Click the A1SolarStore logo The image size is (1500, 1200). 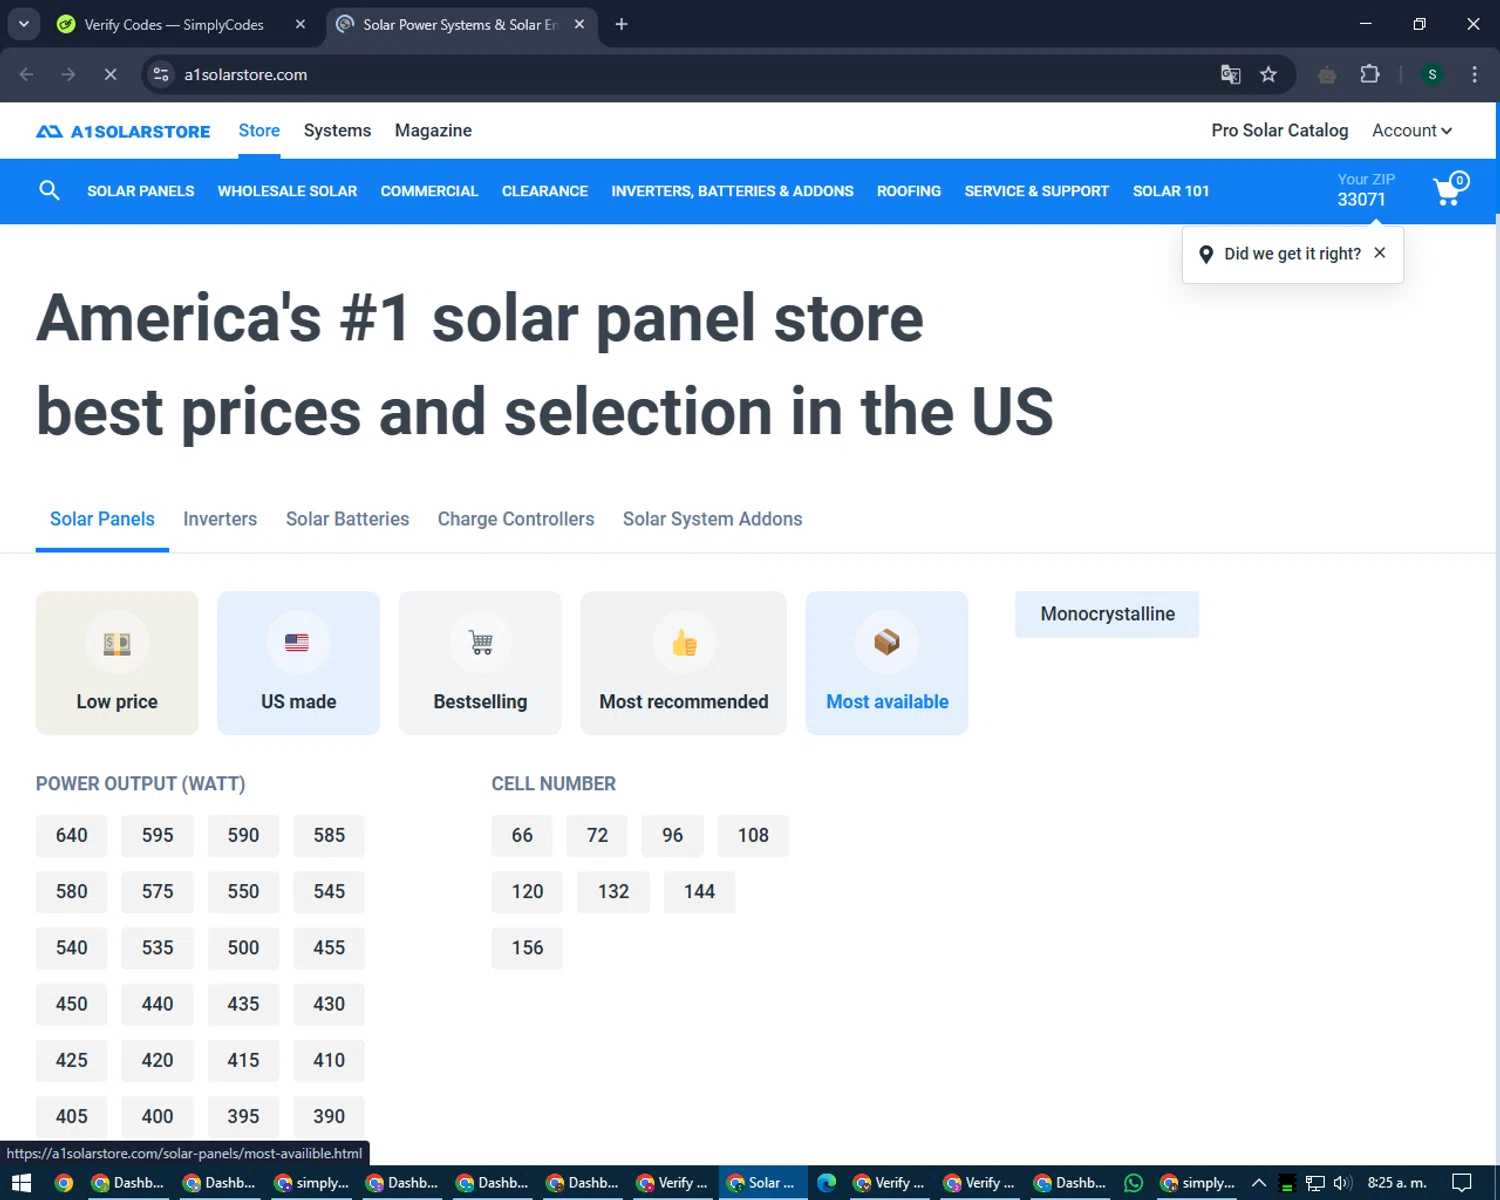point(123,131)
